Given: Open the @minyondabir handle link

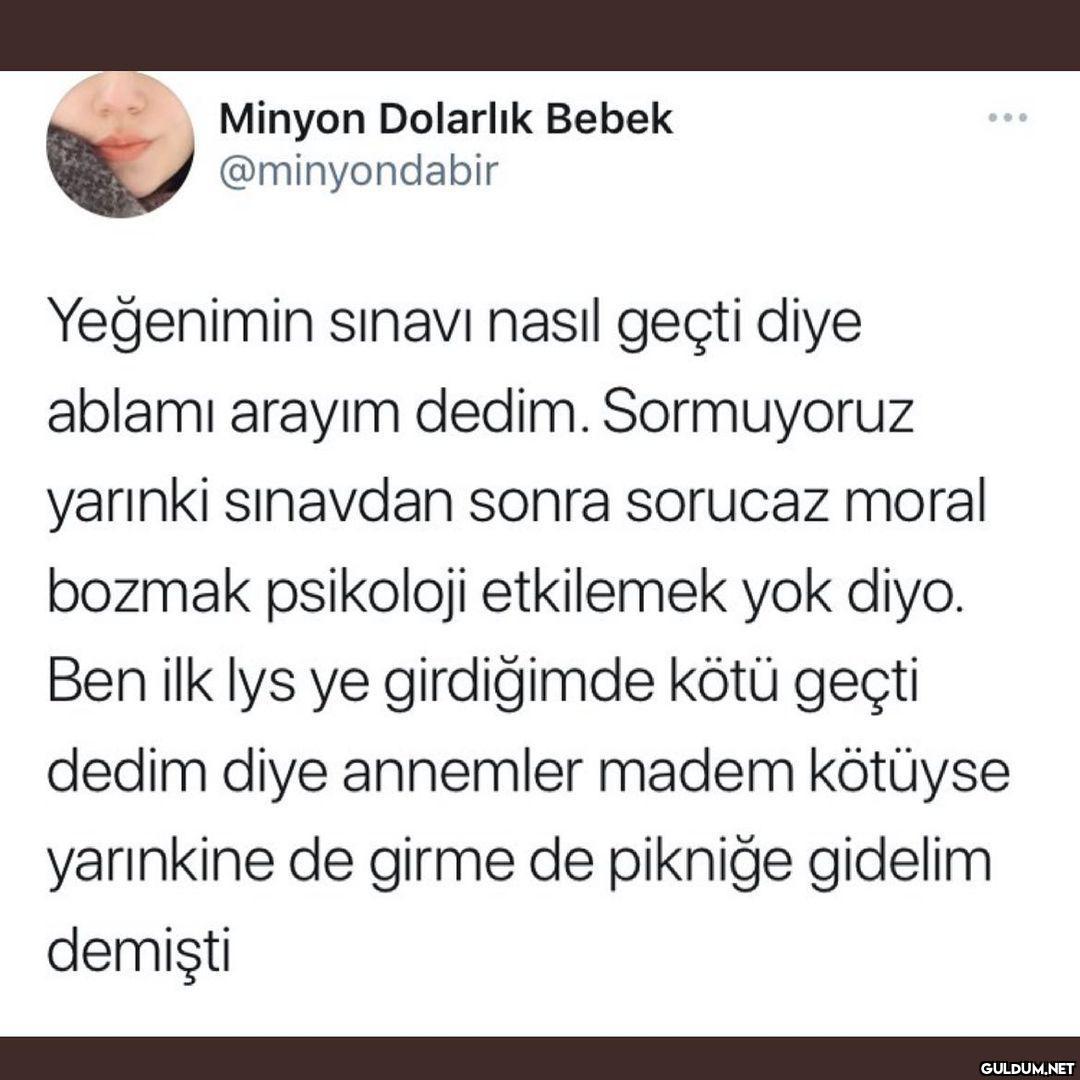Looking at the screenshot, I should (x=358, y=172).
